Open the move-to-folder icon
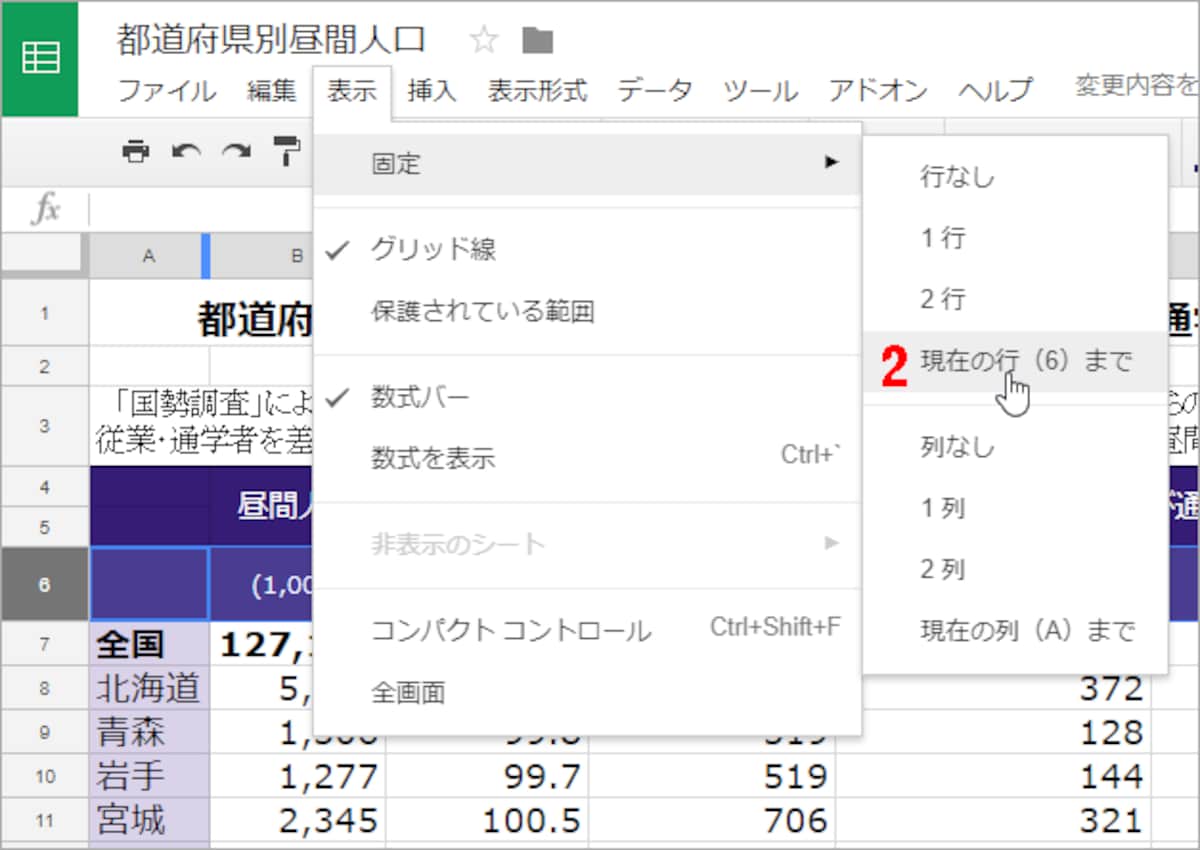Image resolution: width=1200 pixels, height=850 pixels. [538, 40]
